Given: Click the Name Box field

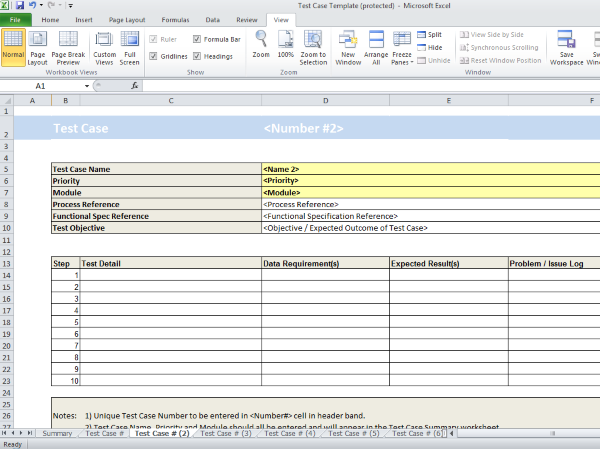Looking at the screenshot, I should click(x=42, y=86).
